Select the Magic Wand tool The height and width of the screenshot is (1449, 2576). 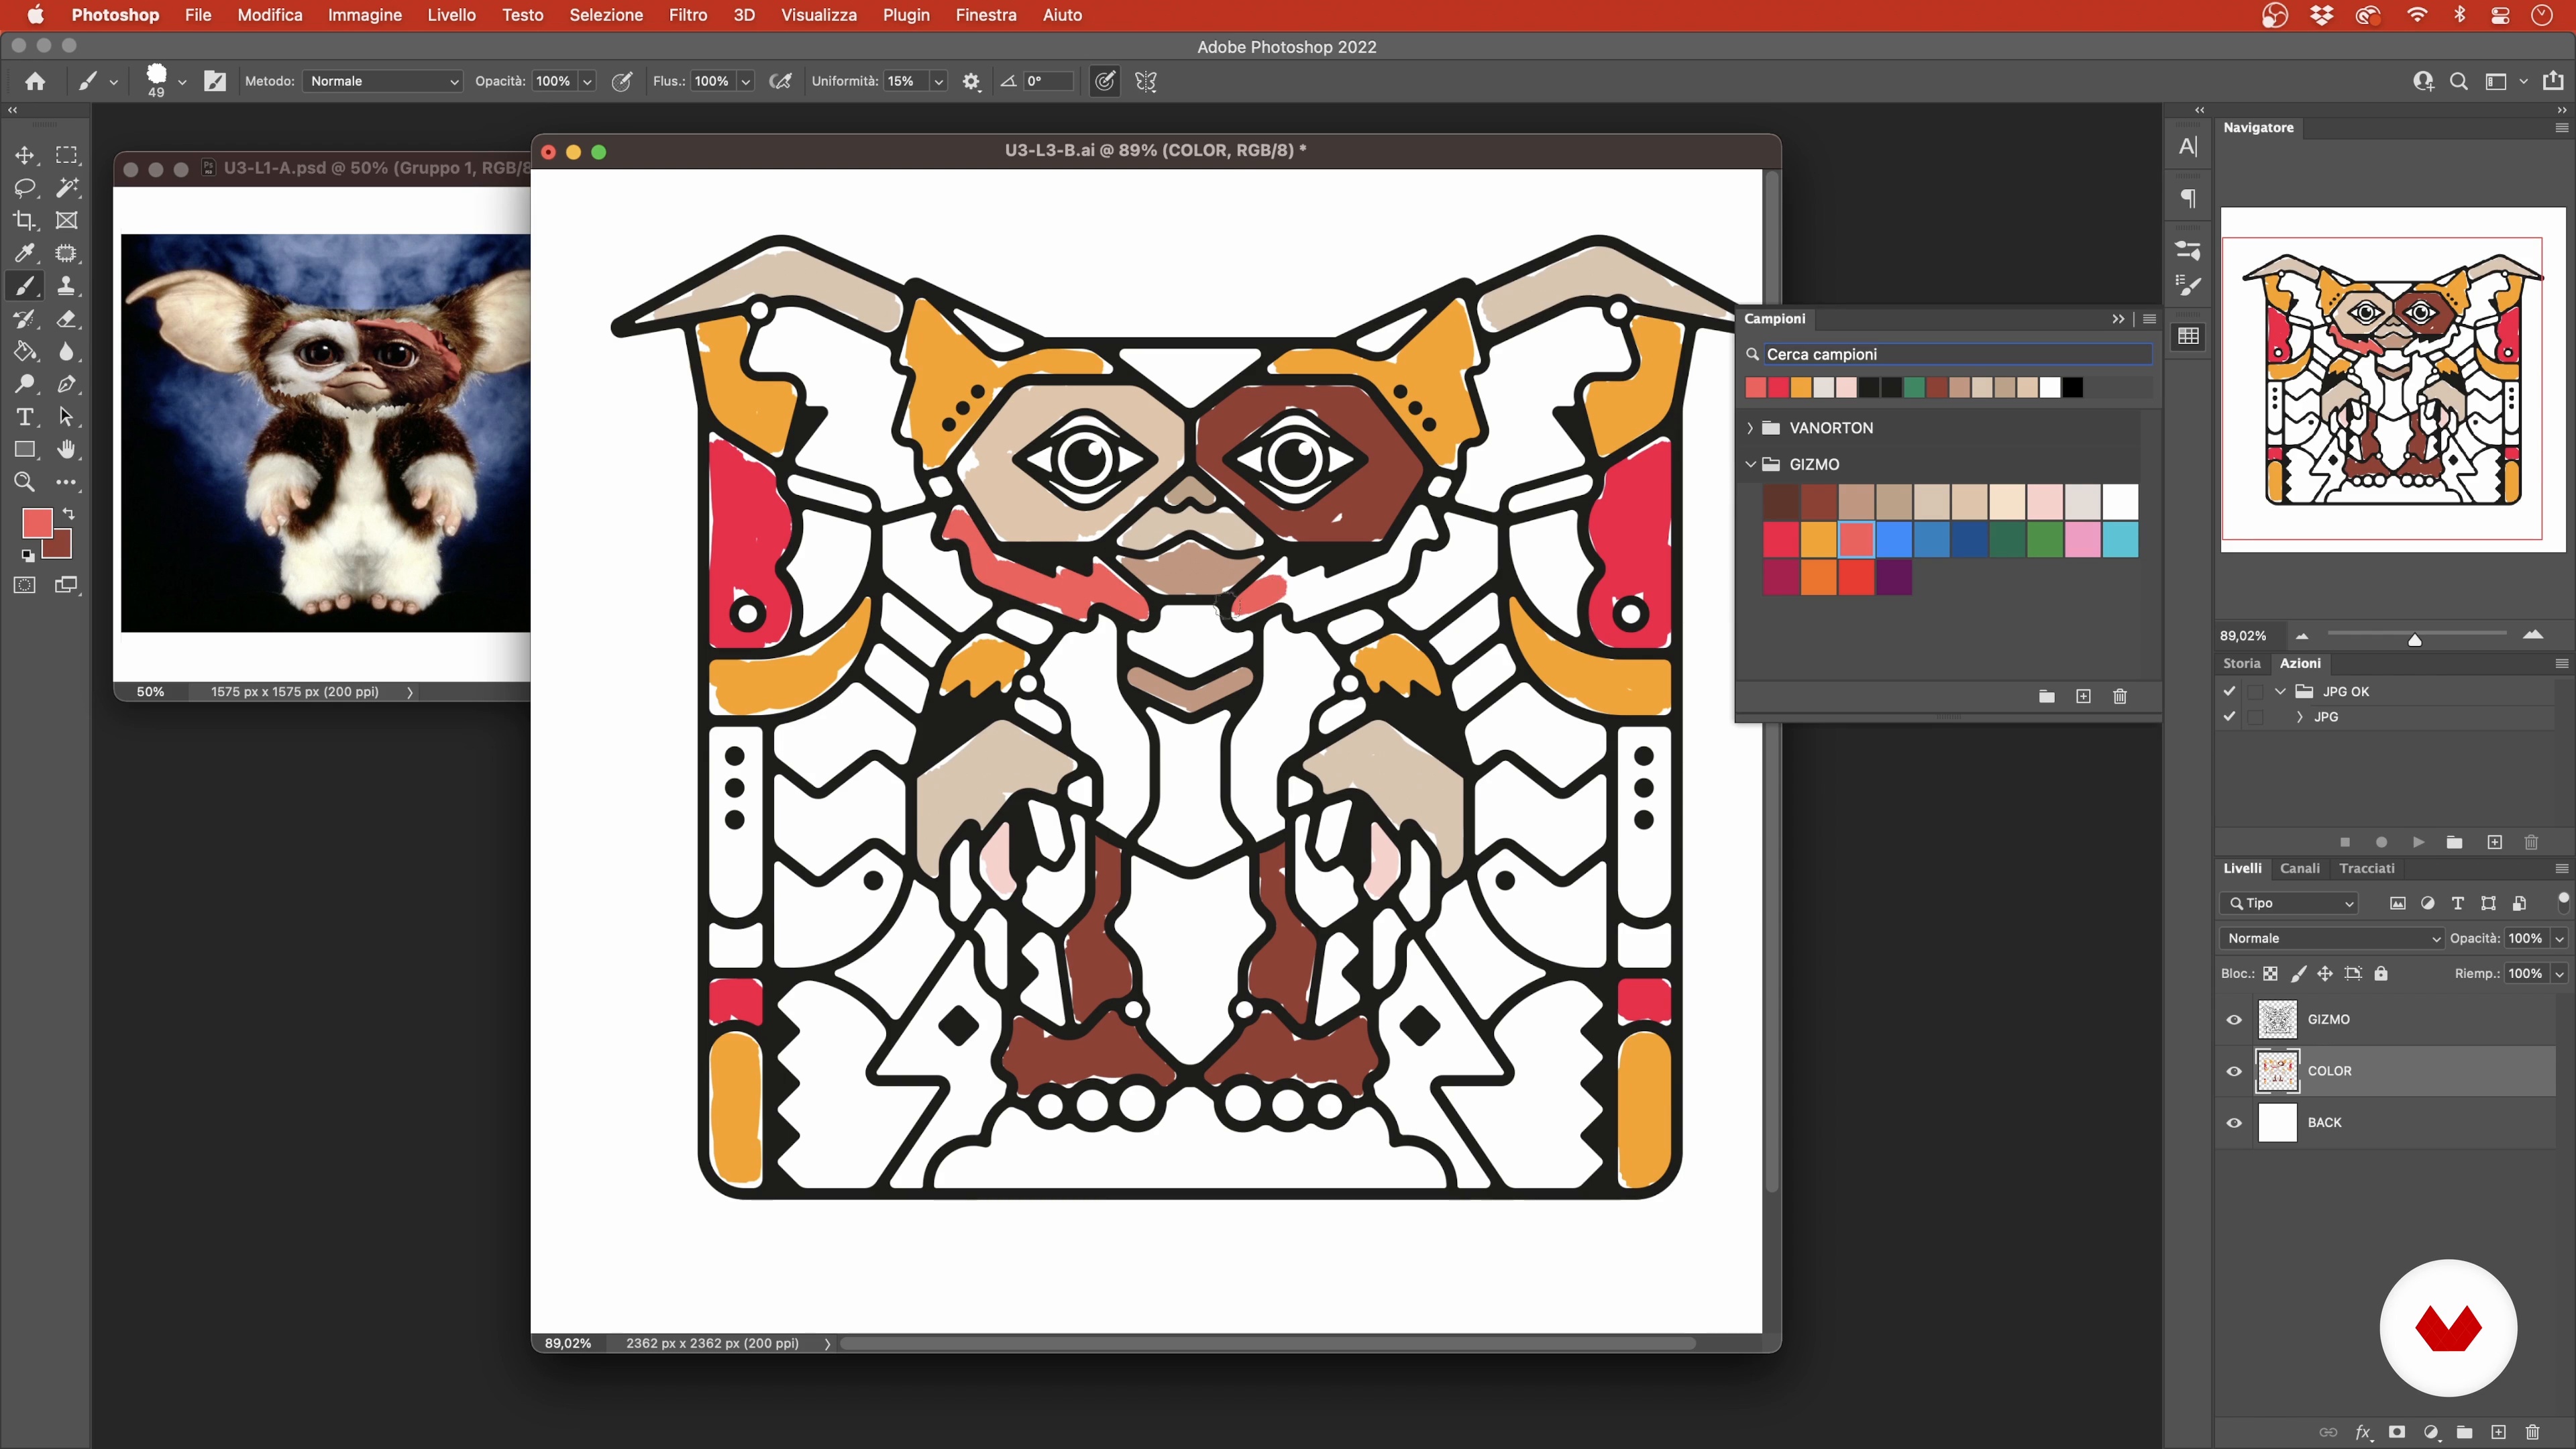point(66,188)
